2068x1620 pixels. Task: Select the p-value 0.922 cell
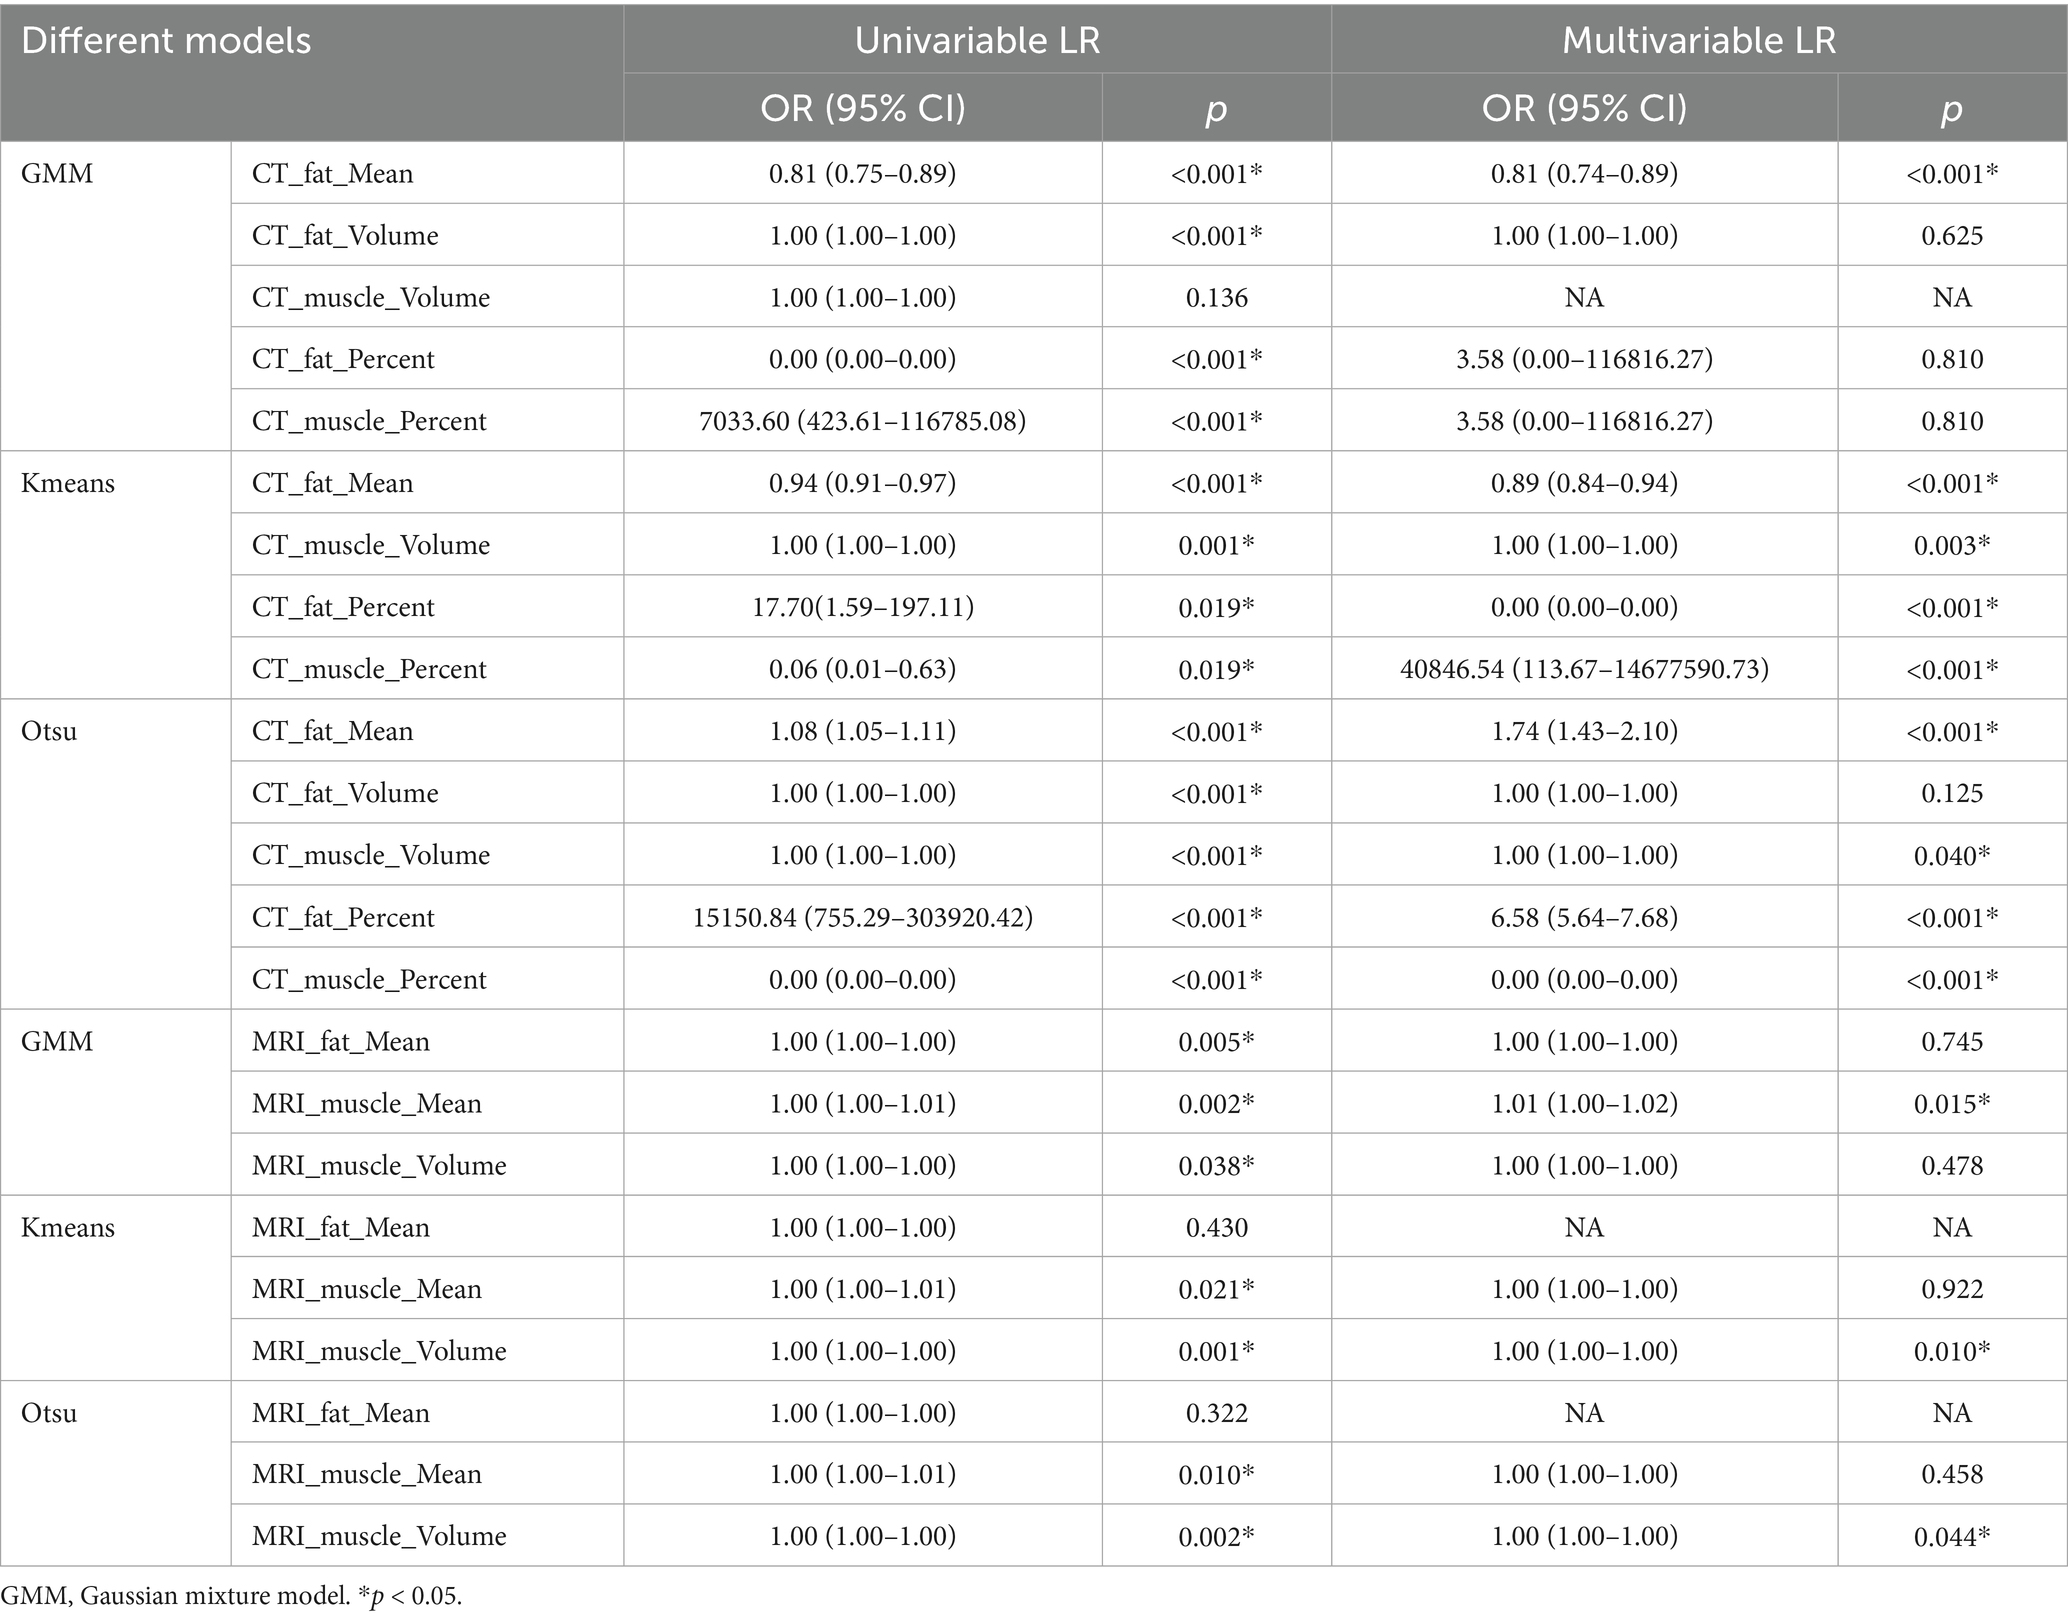(x=1951, y=1289)
